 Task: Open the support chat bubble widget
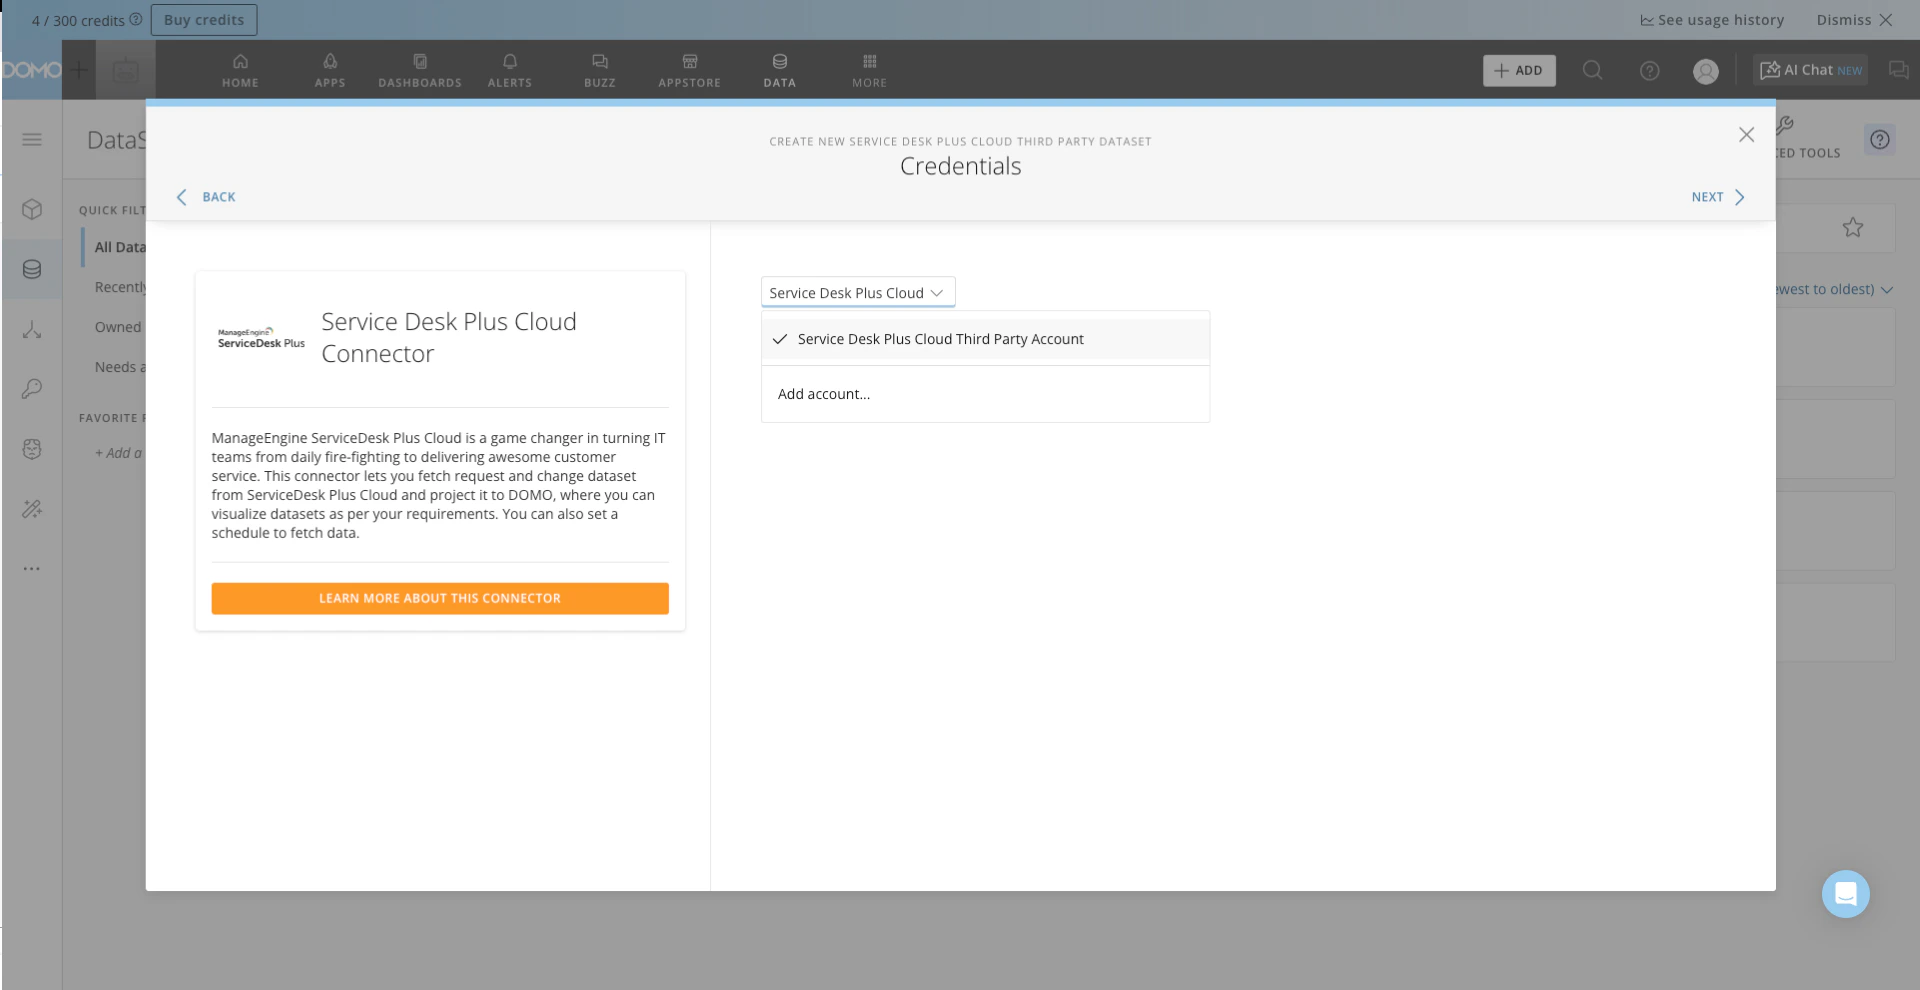tap(1846, 894)
